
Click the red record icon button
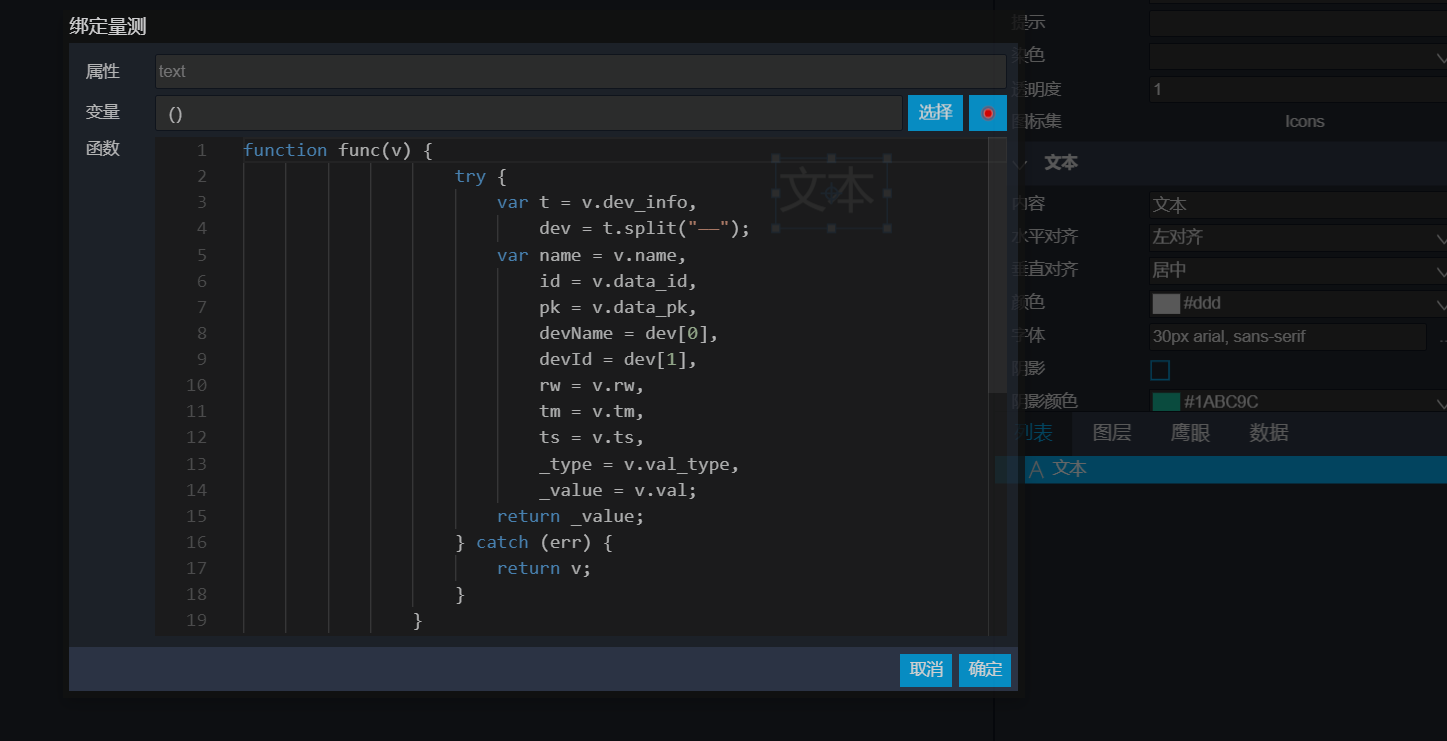pyautogui.click(x=988, y=113)
